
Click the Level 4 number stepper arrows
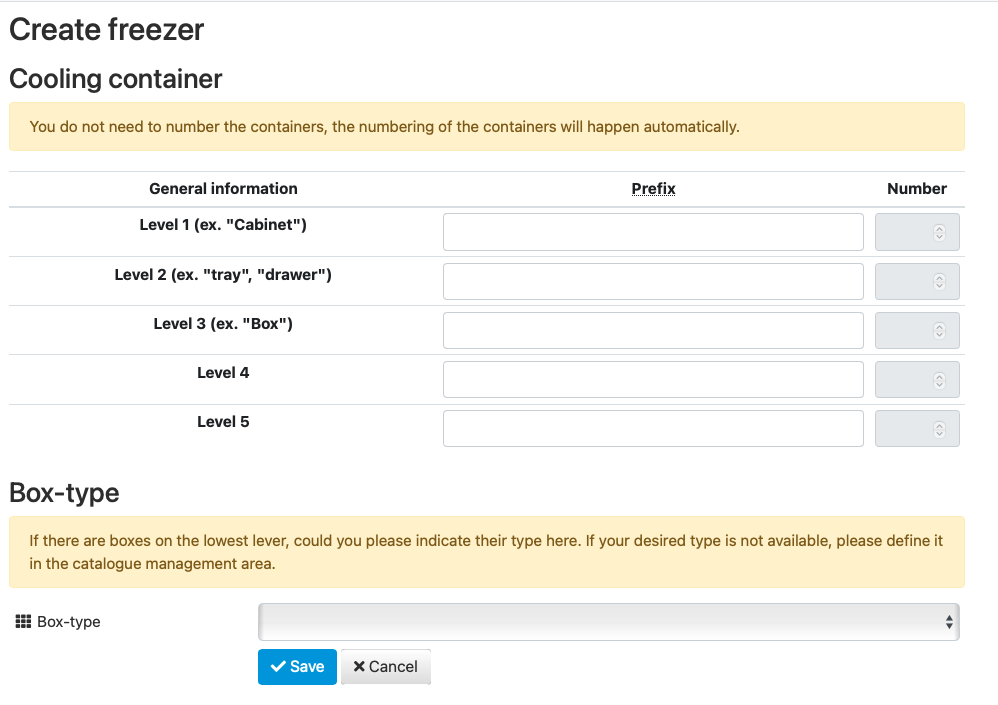click(939, 380)
